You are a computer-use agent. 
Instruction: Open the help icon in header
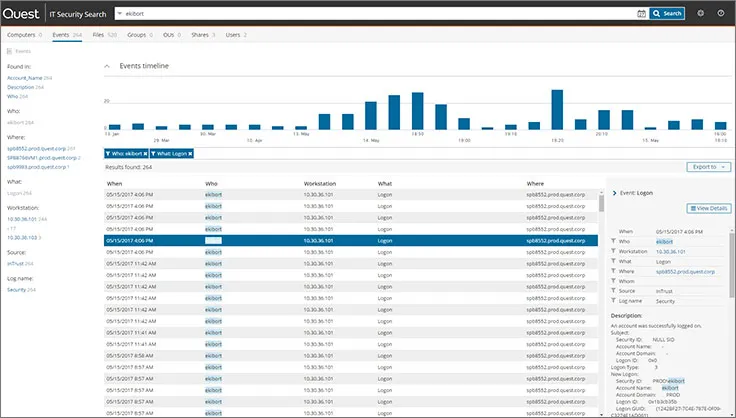721,14
